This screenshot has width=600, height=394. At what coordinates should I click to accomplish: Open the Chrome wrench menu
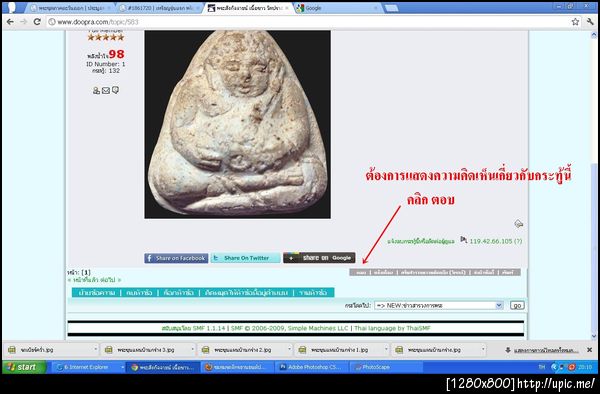tap(590, 22)
